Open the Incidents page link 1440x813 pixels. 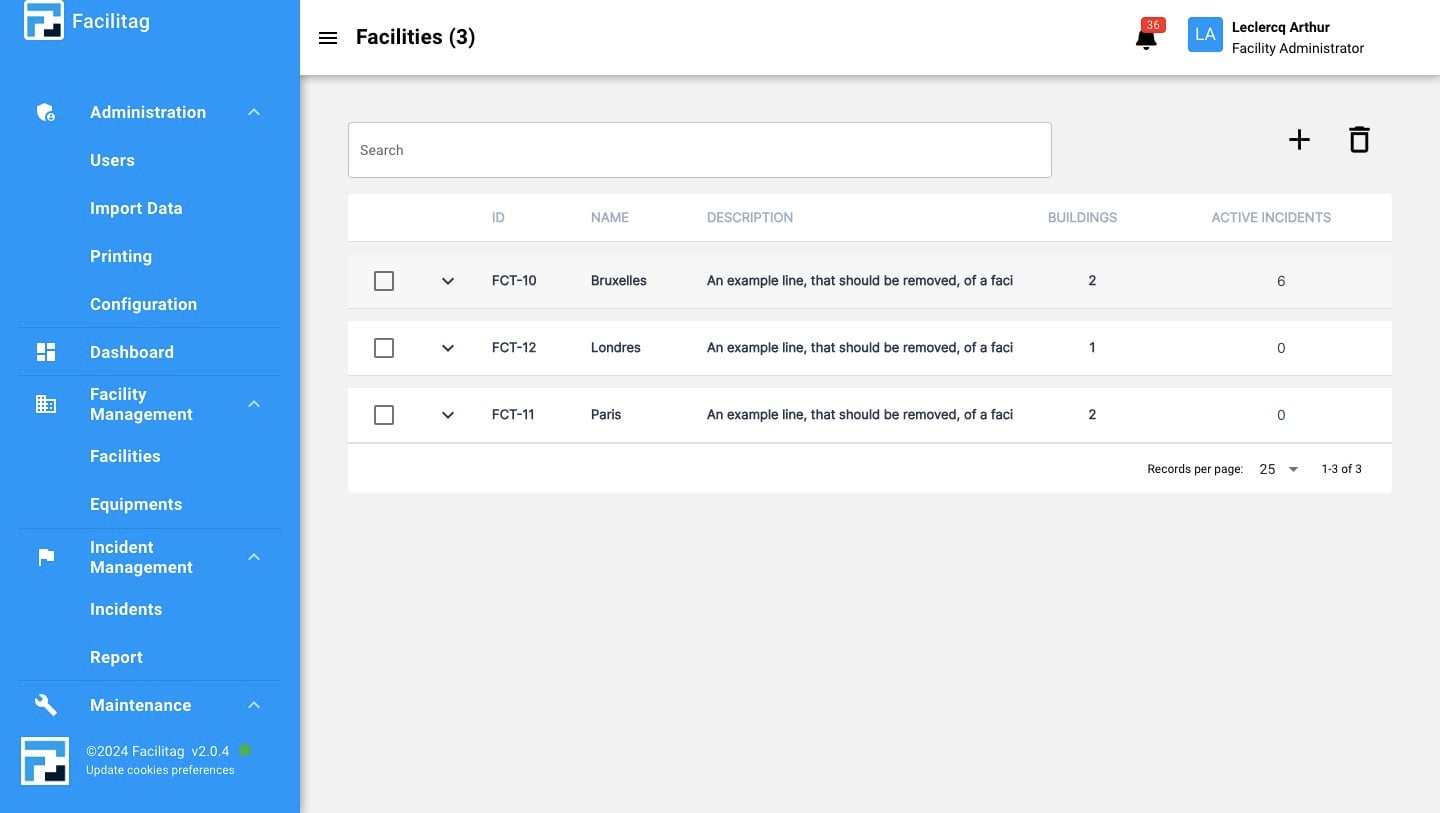point(126,609)
